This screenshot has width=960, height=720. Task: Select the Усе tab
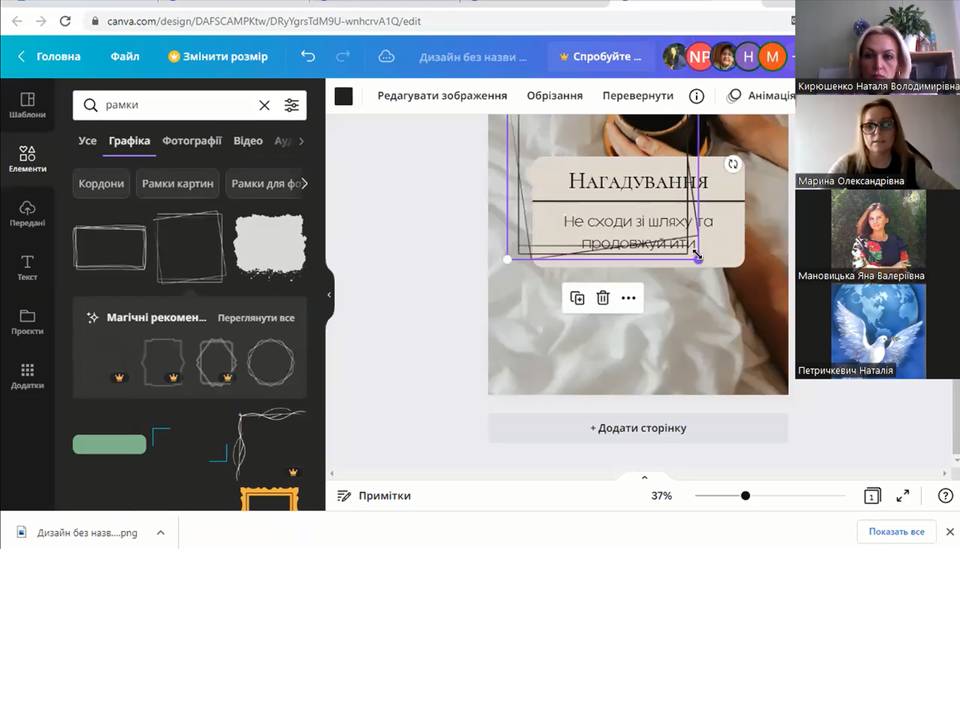[x=88, y=141]
